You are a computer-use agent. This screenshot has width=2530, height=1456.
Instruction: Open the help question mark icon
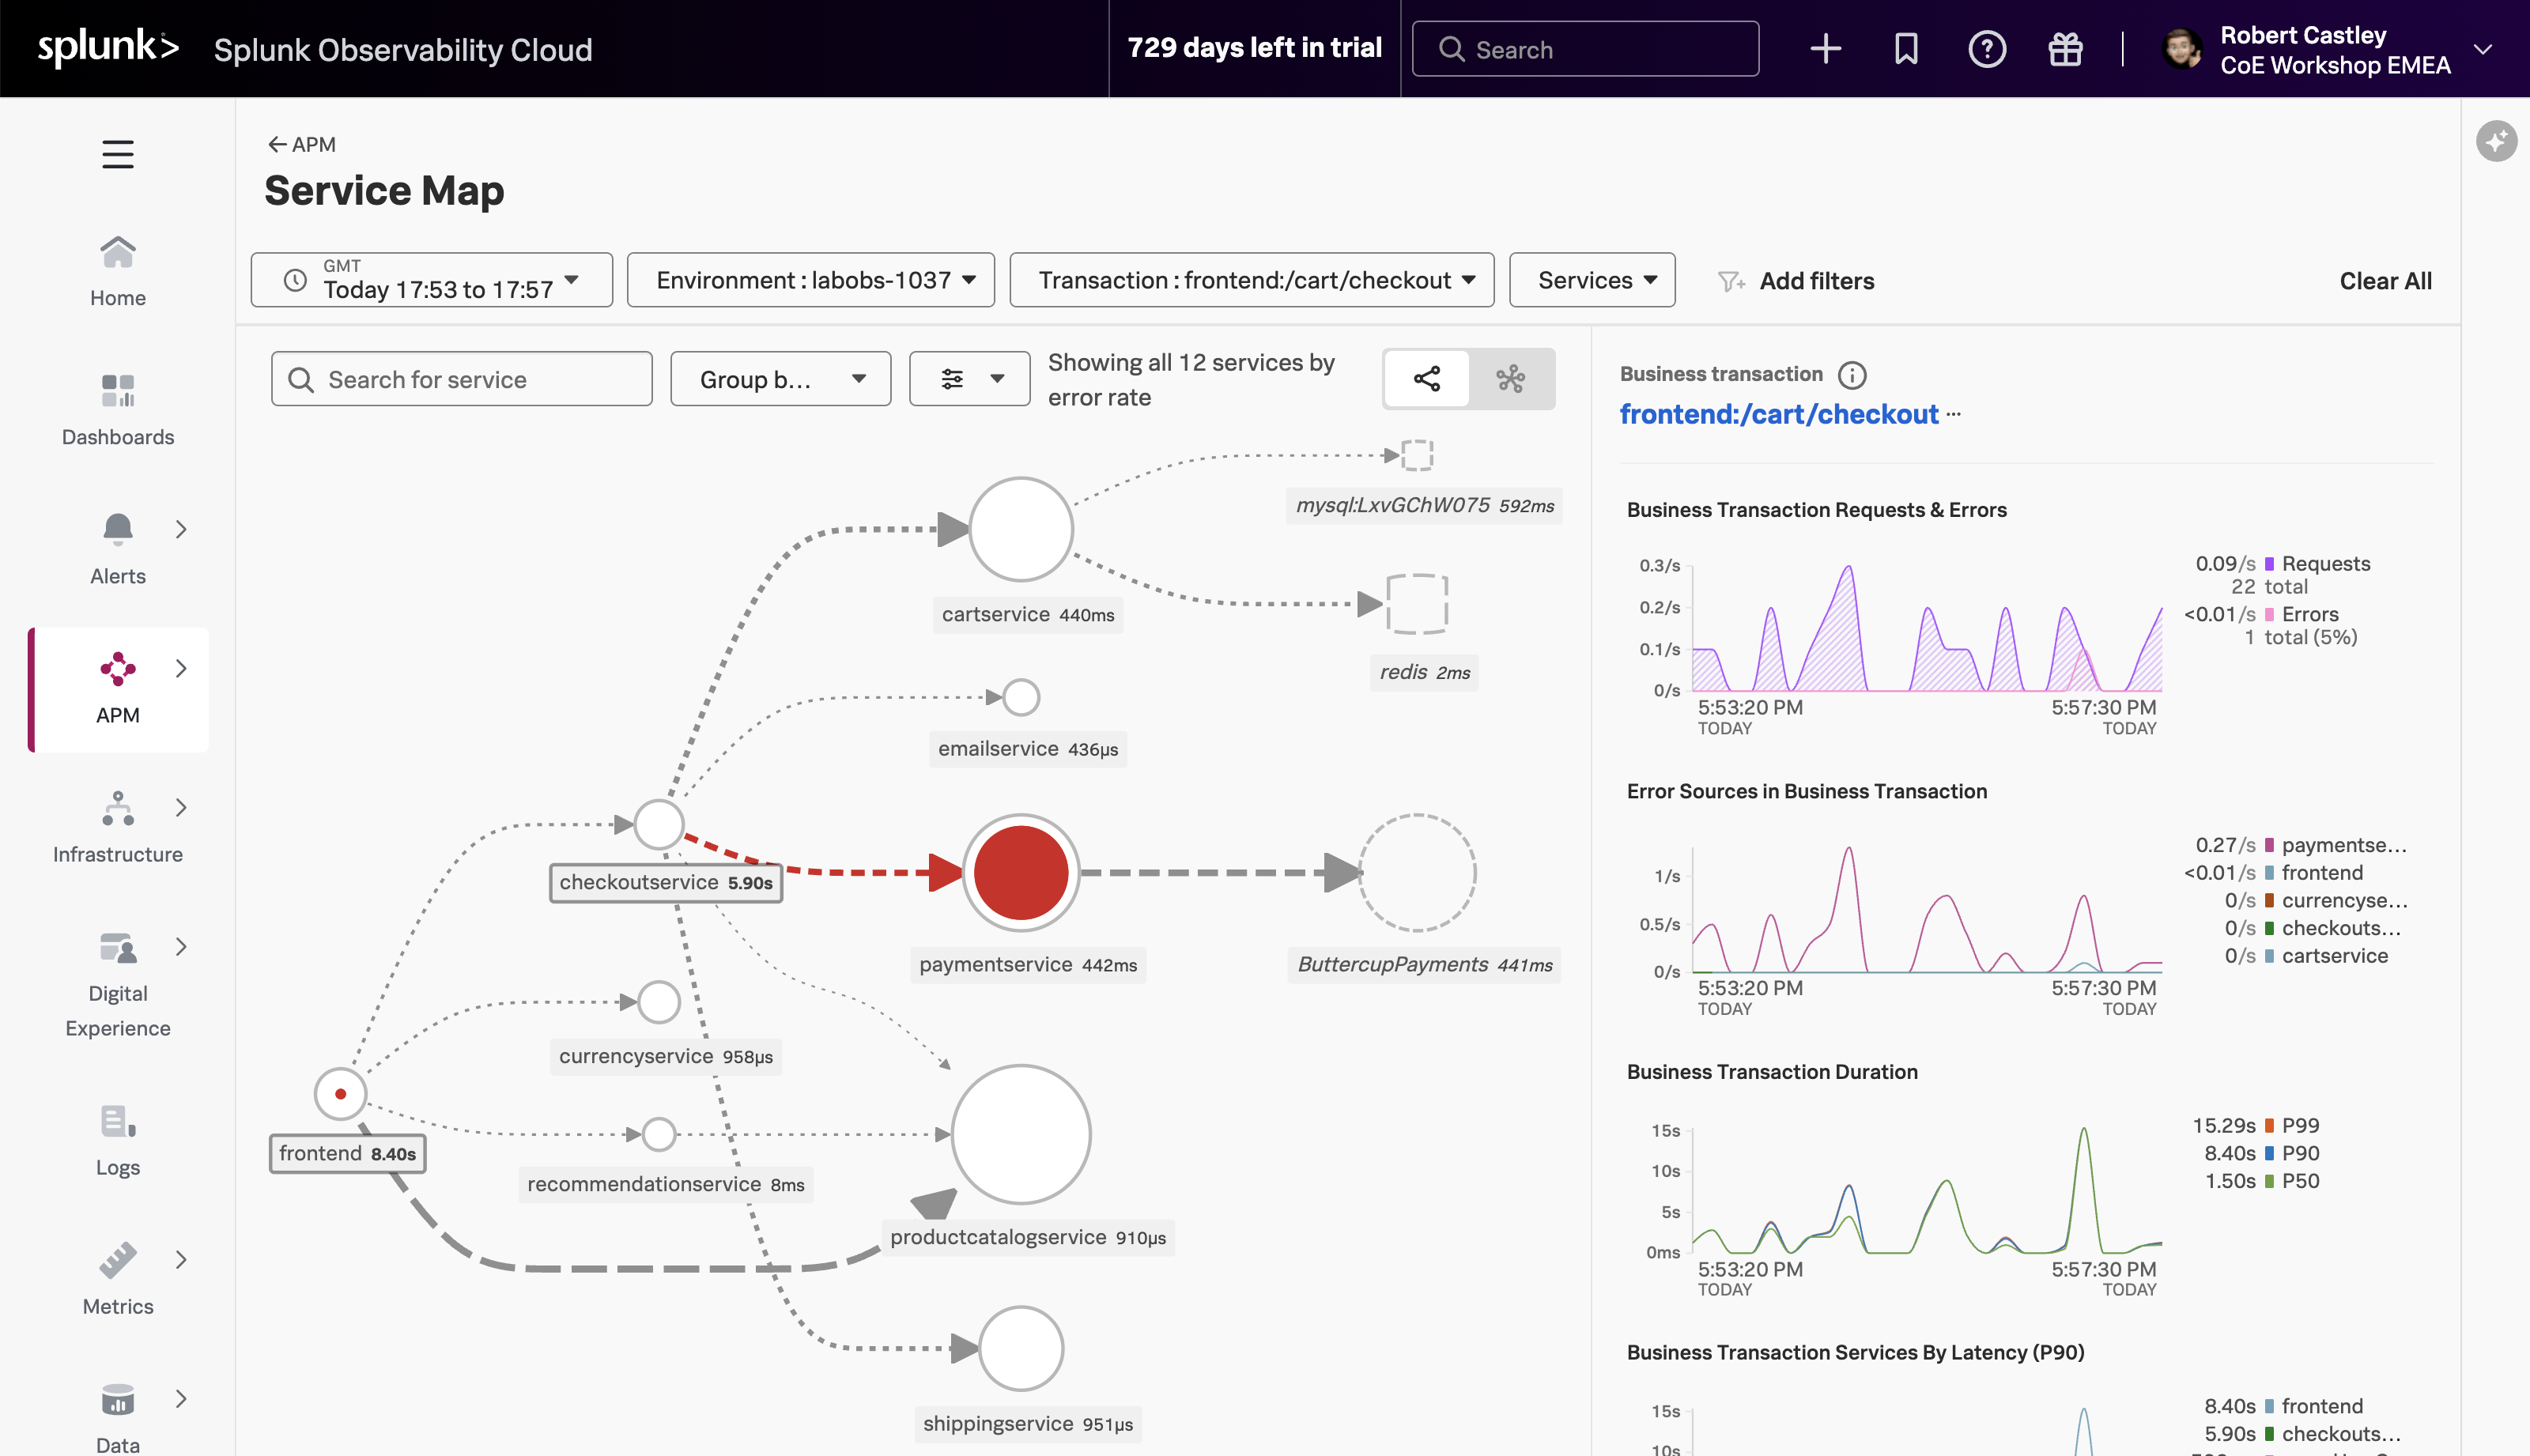(x=1986, y=49)
